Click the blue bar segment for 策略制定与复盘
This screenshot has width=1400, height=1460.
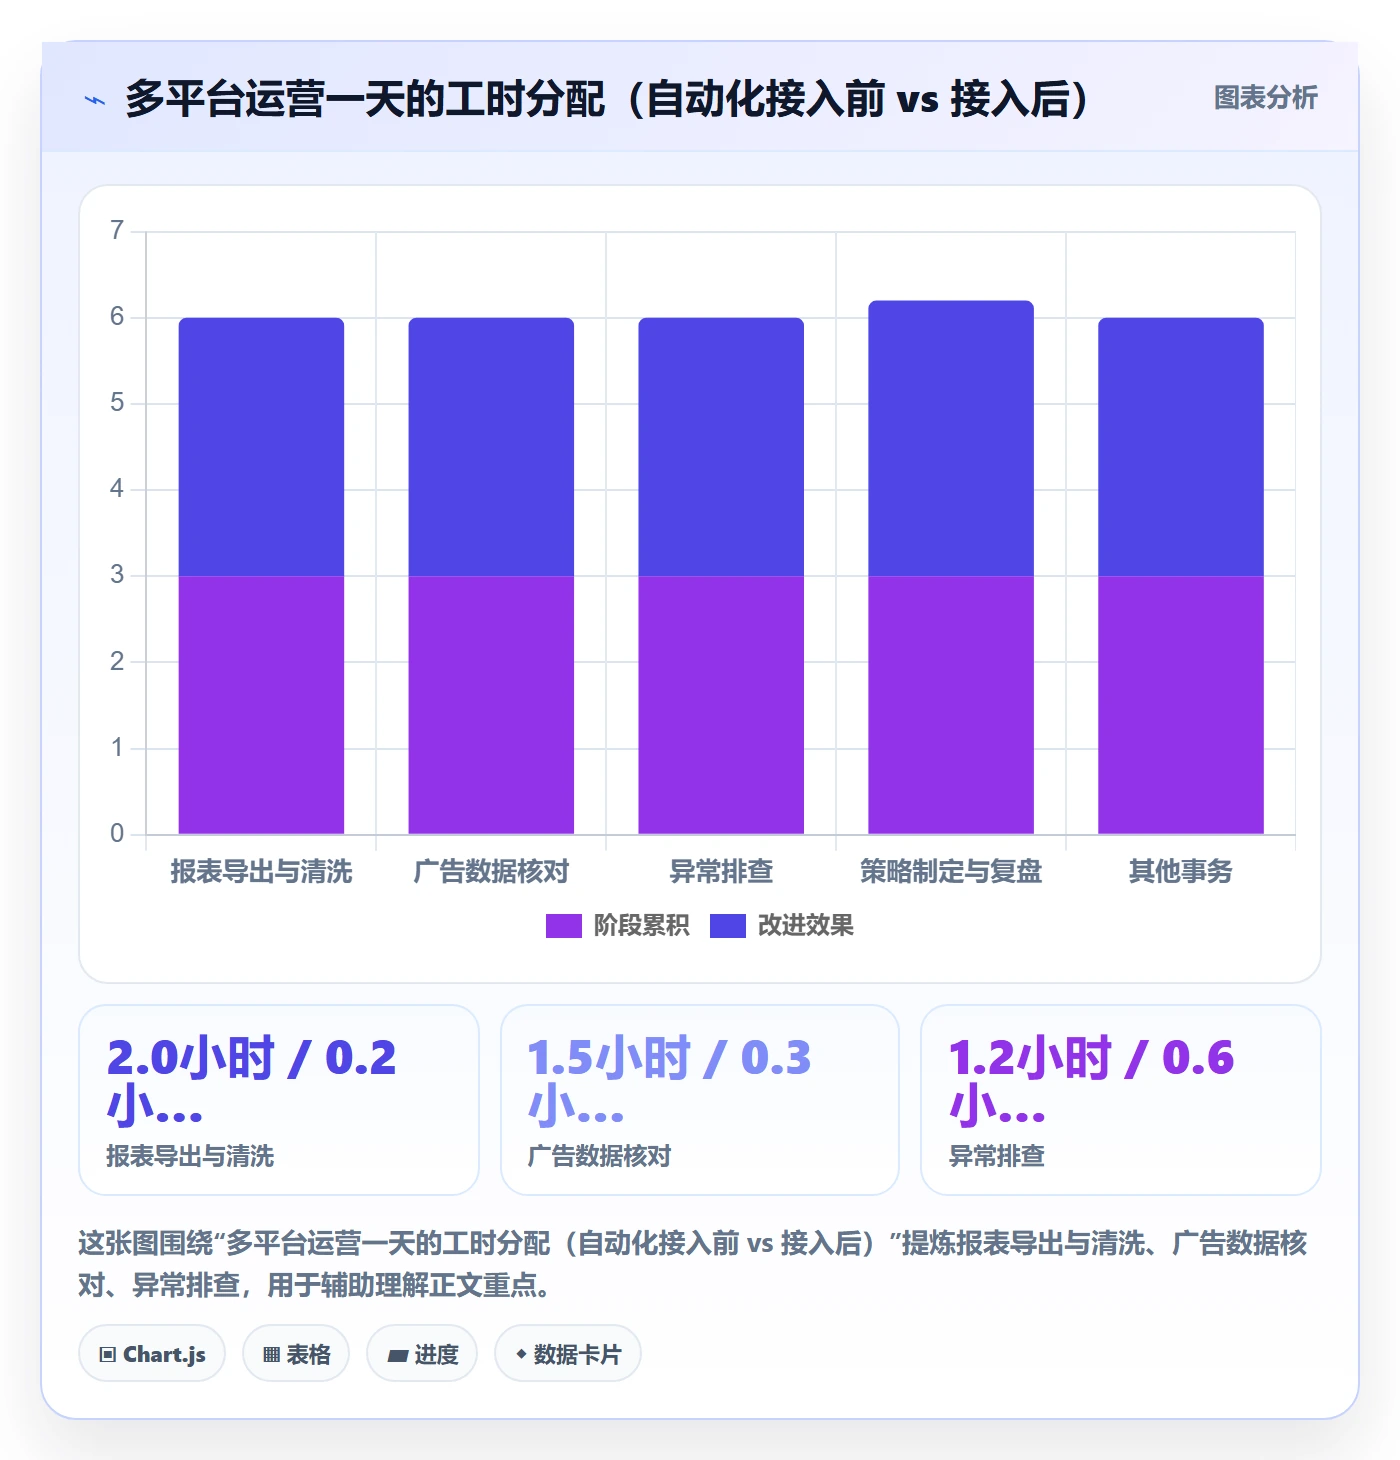click(x=951, y=438)
